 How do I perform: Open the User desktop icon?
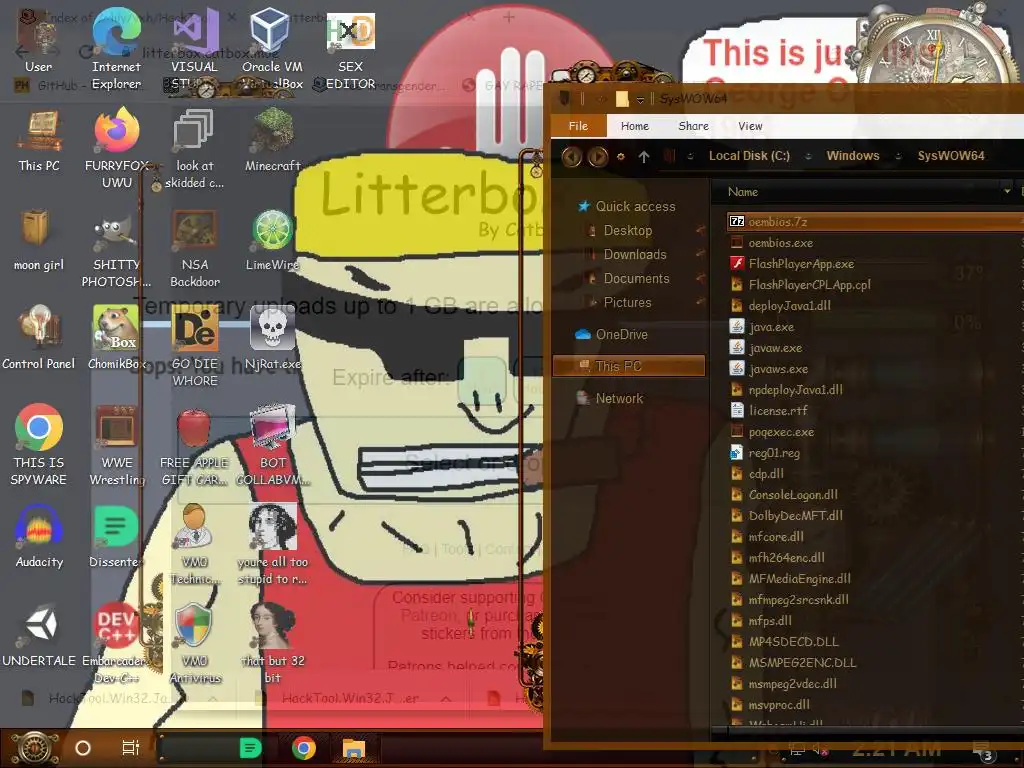38,40
